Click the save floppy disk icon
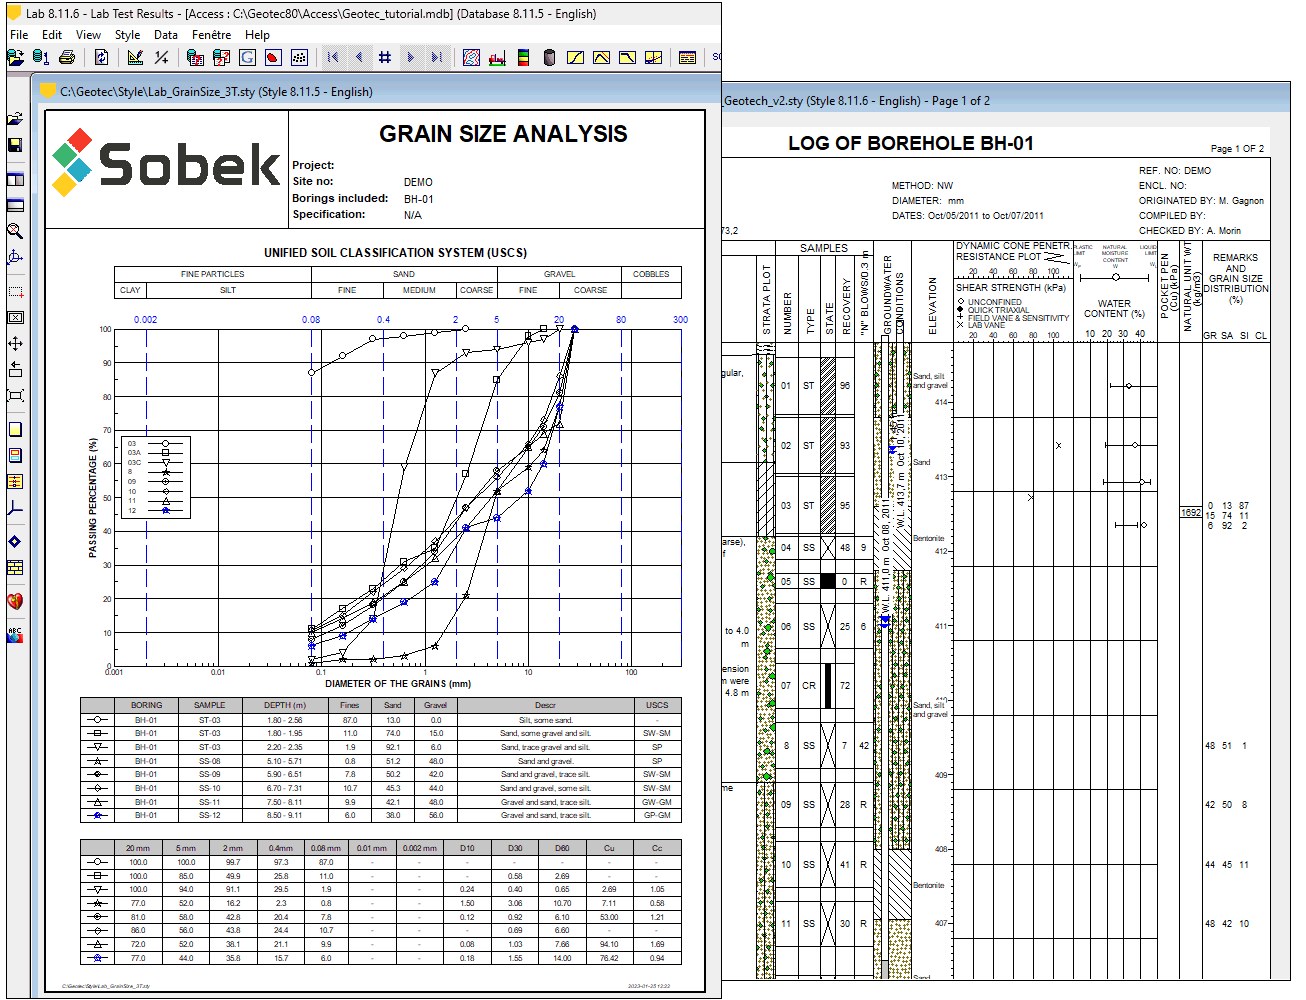 coord(15,145)
